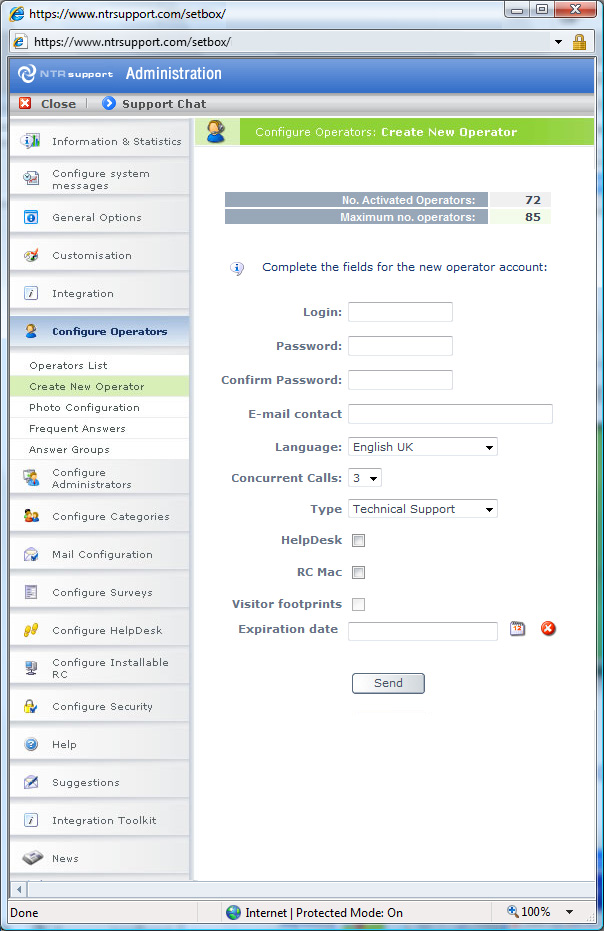Click the Login input field

pyautogui.click(x=400, y=312)
